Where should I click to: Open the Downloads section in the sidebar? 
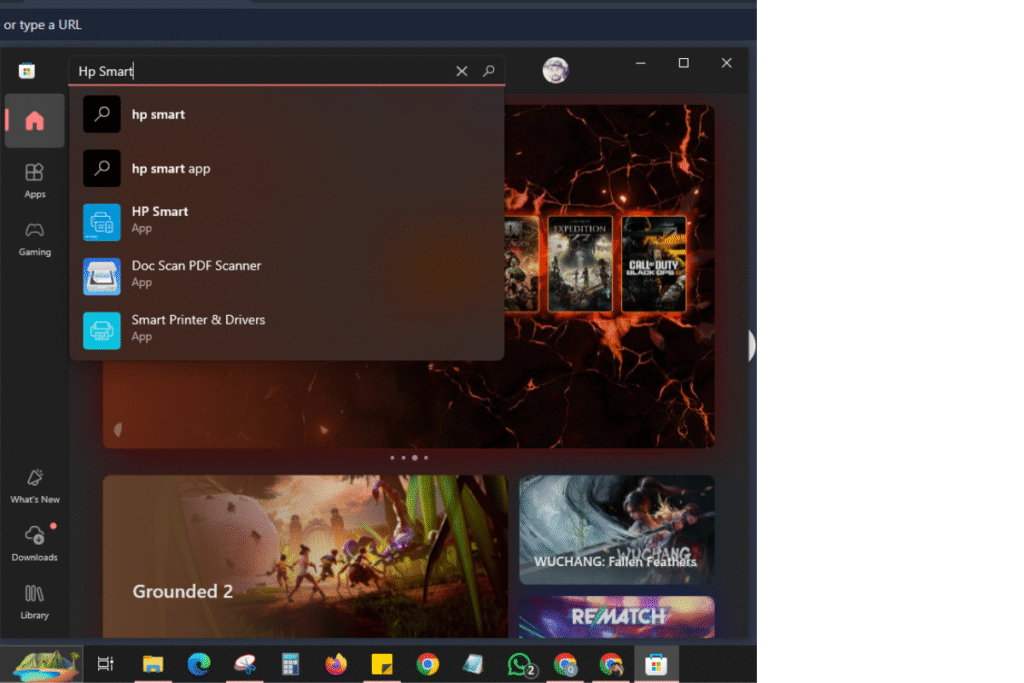[35, 543]
